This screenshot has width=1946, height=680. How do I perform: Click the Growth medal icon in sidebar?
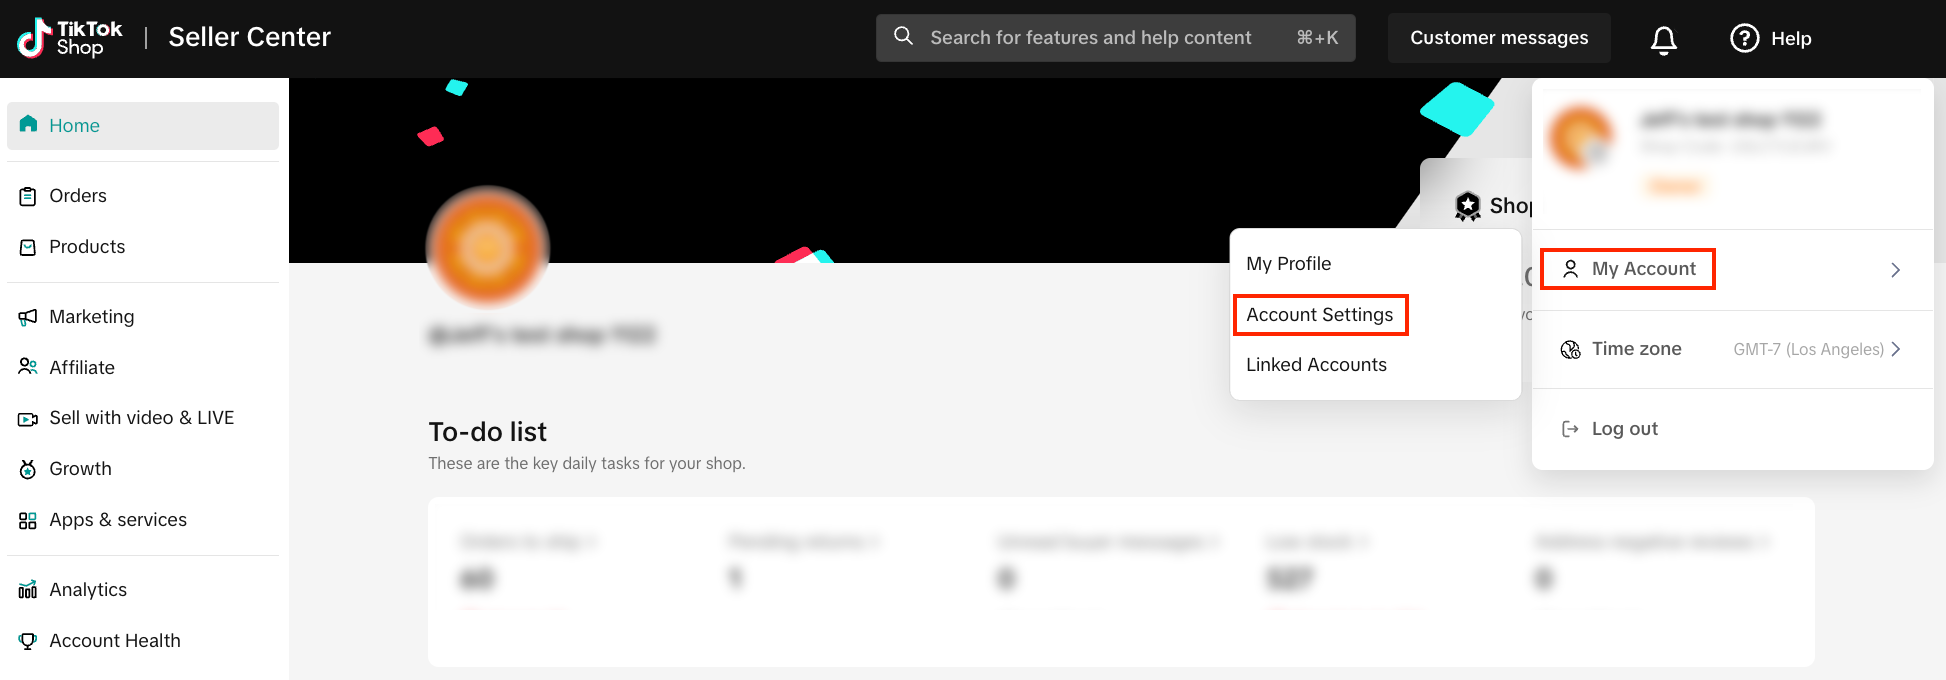(28, 469)
